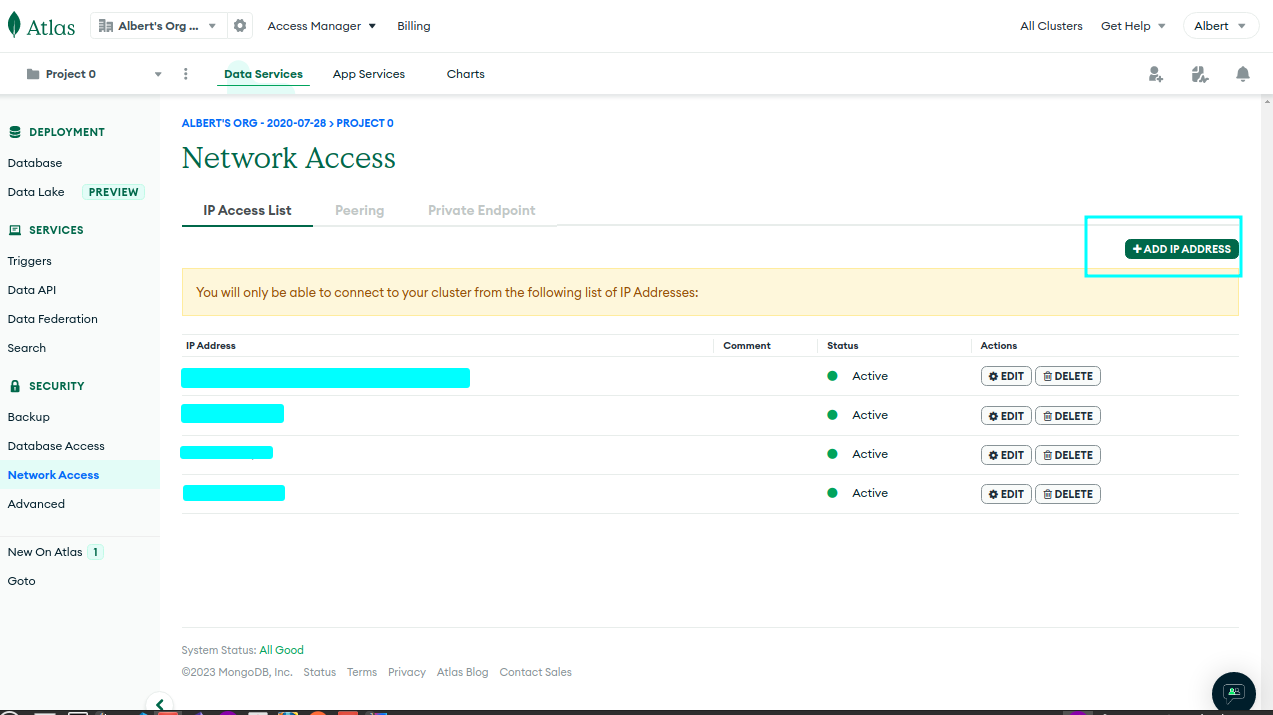Click the invite user icon
Image resolution: width=1273 pixels, height=715 pixels.
pos(1156,74)
